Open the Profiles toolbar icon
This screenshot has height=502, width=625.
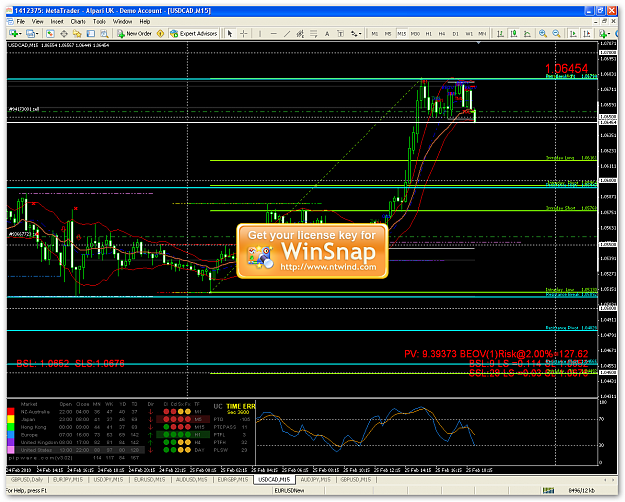[x=30, y=34]
